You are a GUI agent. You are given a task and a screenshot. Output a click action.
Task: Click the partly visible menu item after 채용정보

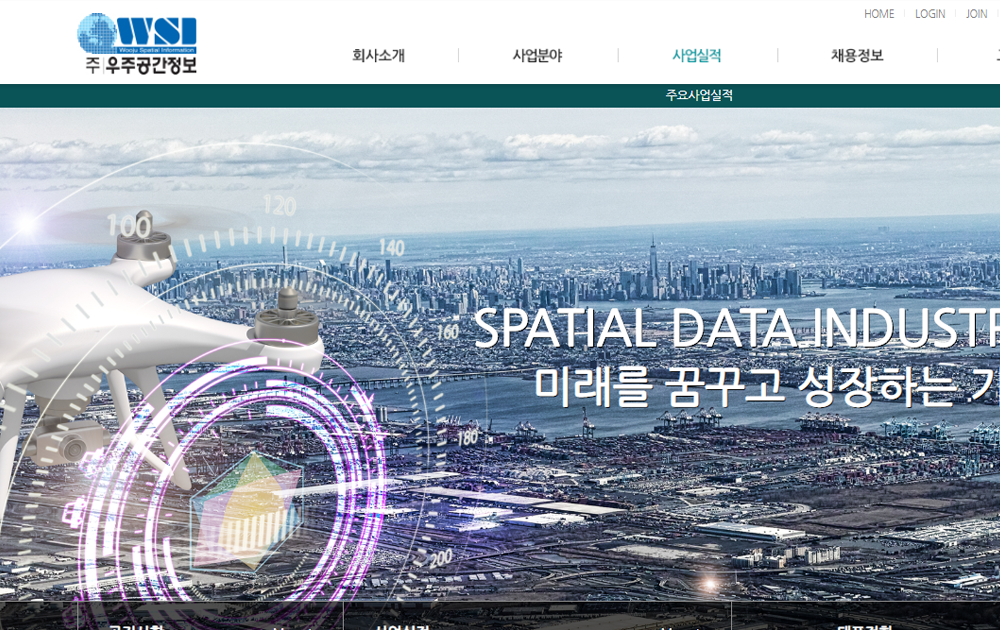pos(994,56)
